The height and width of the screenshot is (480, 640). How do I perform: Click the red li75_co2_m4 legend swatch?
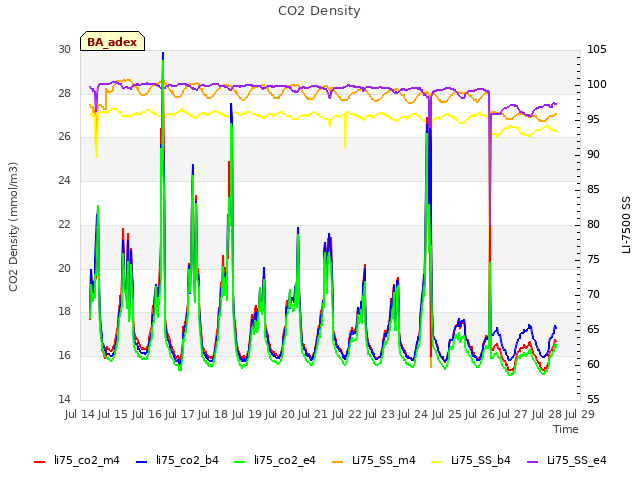coord(40,462)
